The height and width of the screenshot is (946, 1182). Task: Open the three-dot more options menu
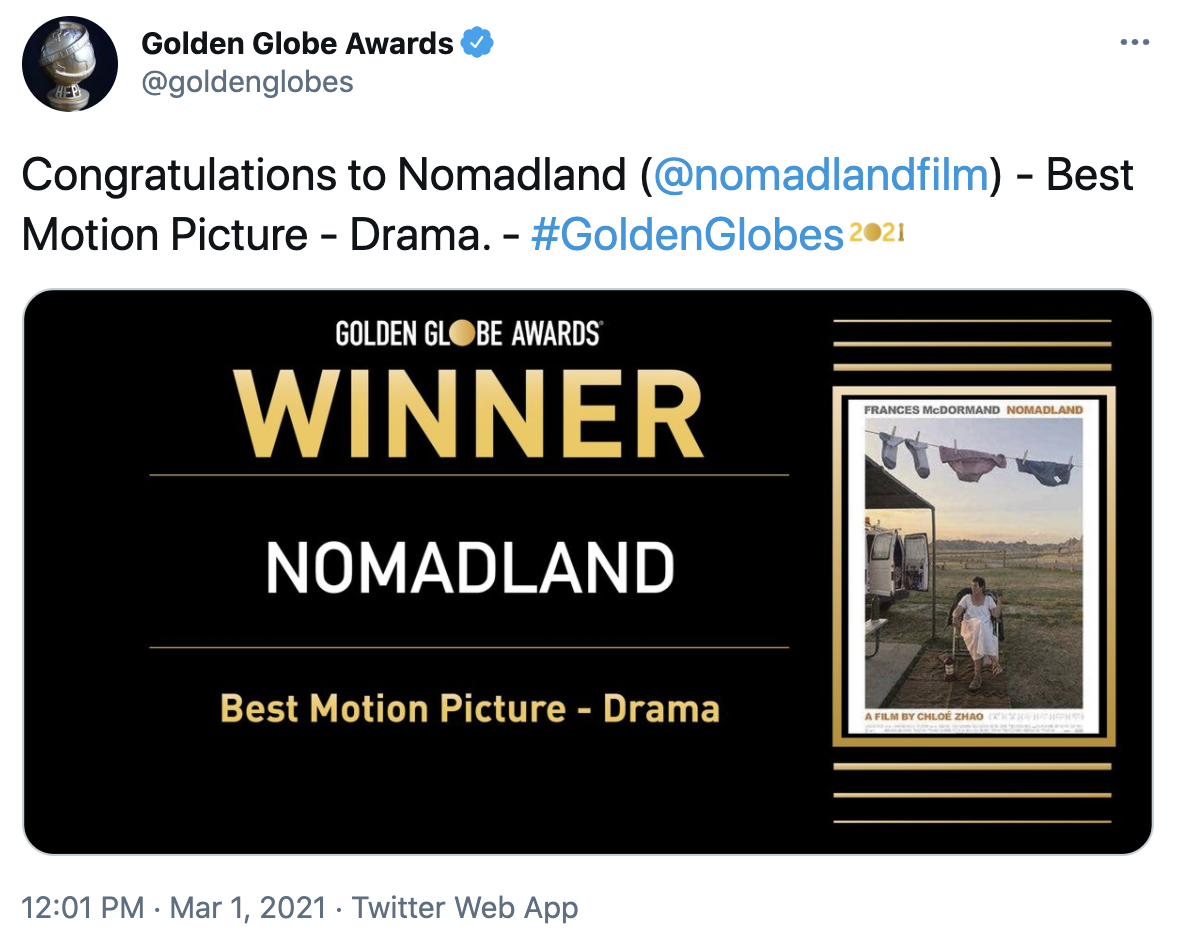[x=1134, y=43]
